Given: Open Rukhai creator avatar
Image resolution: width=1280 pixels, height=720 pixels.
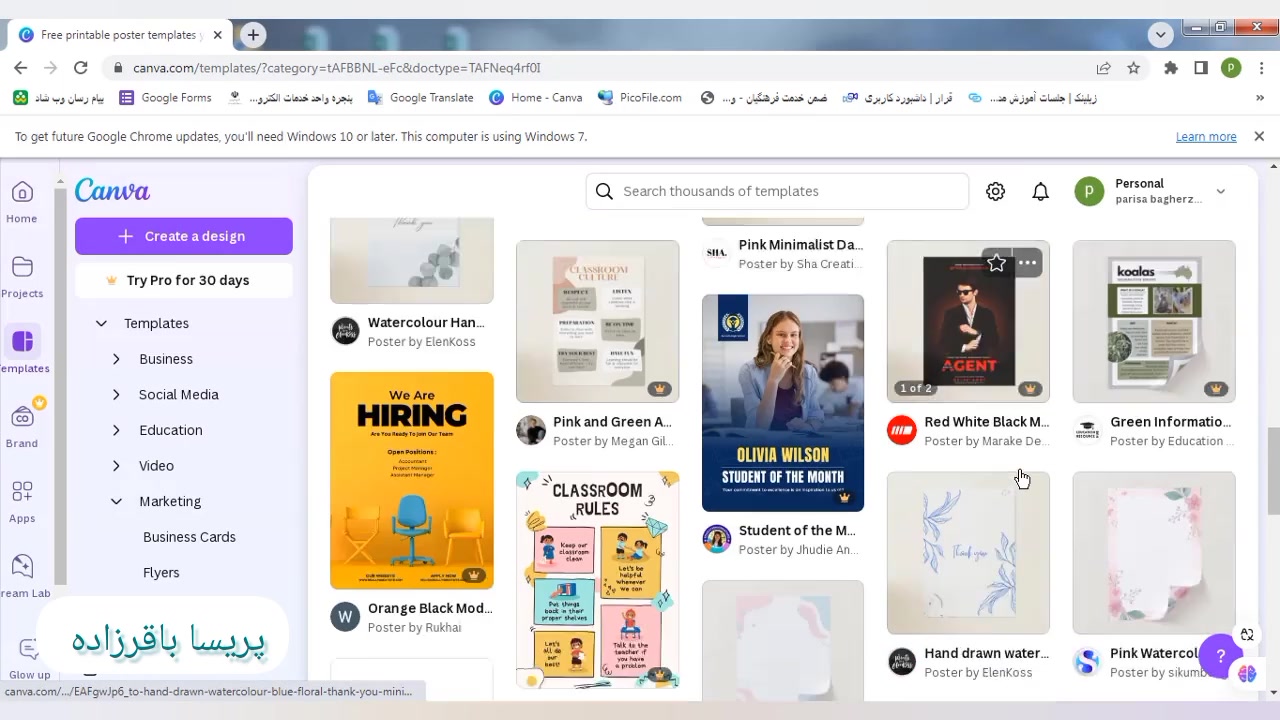Looking at the screenshot, I should 345,617.
